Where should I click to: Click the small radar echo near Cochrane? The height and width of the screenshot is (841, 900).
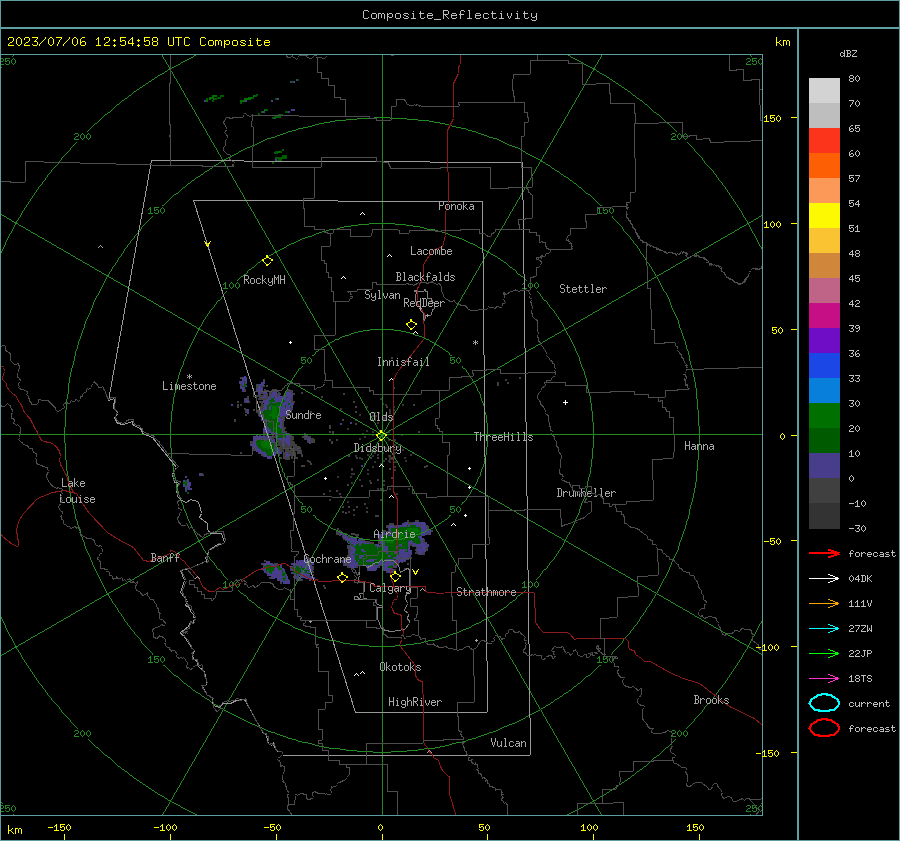point(302,571)
